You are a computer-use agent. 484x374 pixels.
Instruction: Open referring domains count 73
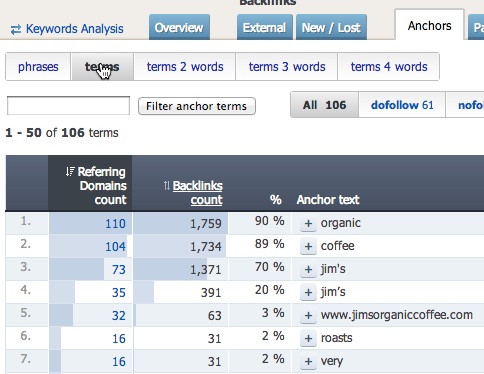[x=119, y=269]
